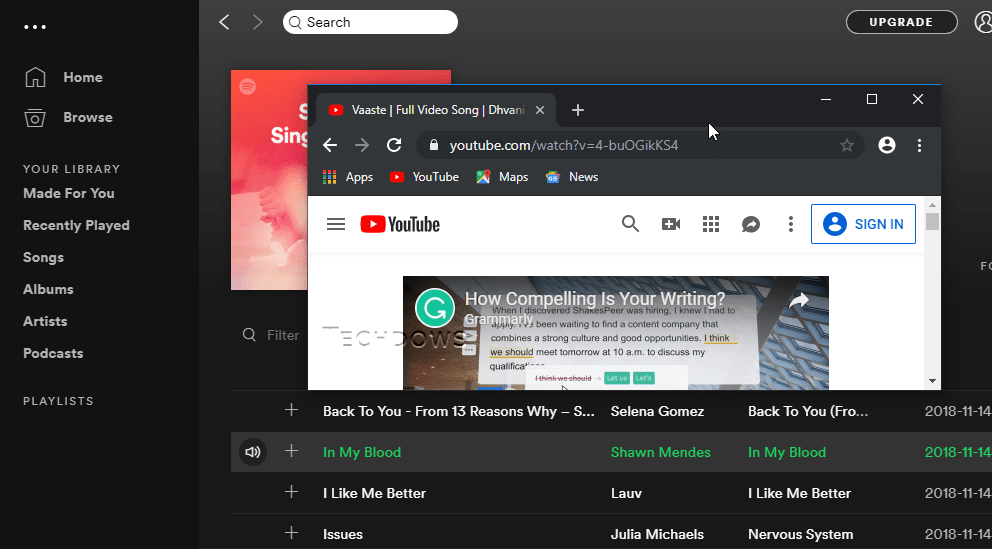
Task: Add In My Blood to library
Action: pos(291,451)
